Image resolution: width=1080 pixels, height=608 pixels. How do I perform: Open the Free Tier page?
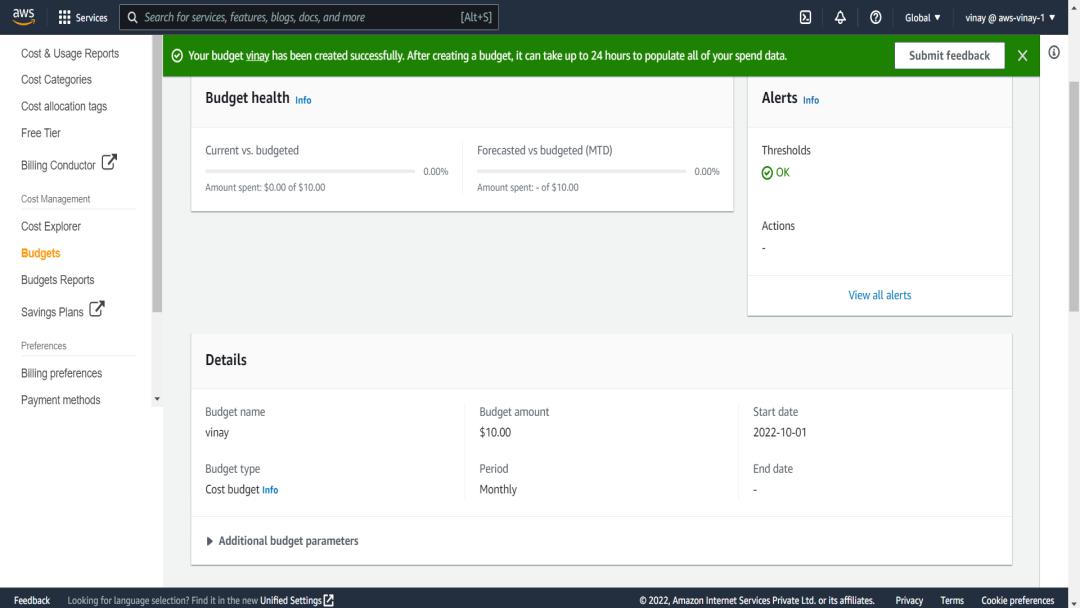(x=41, y=133)
